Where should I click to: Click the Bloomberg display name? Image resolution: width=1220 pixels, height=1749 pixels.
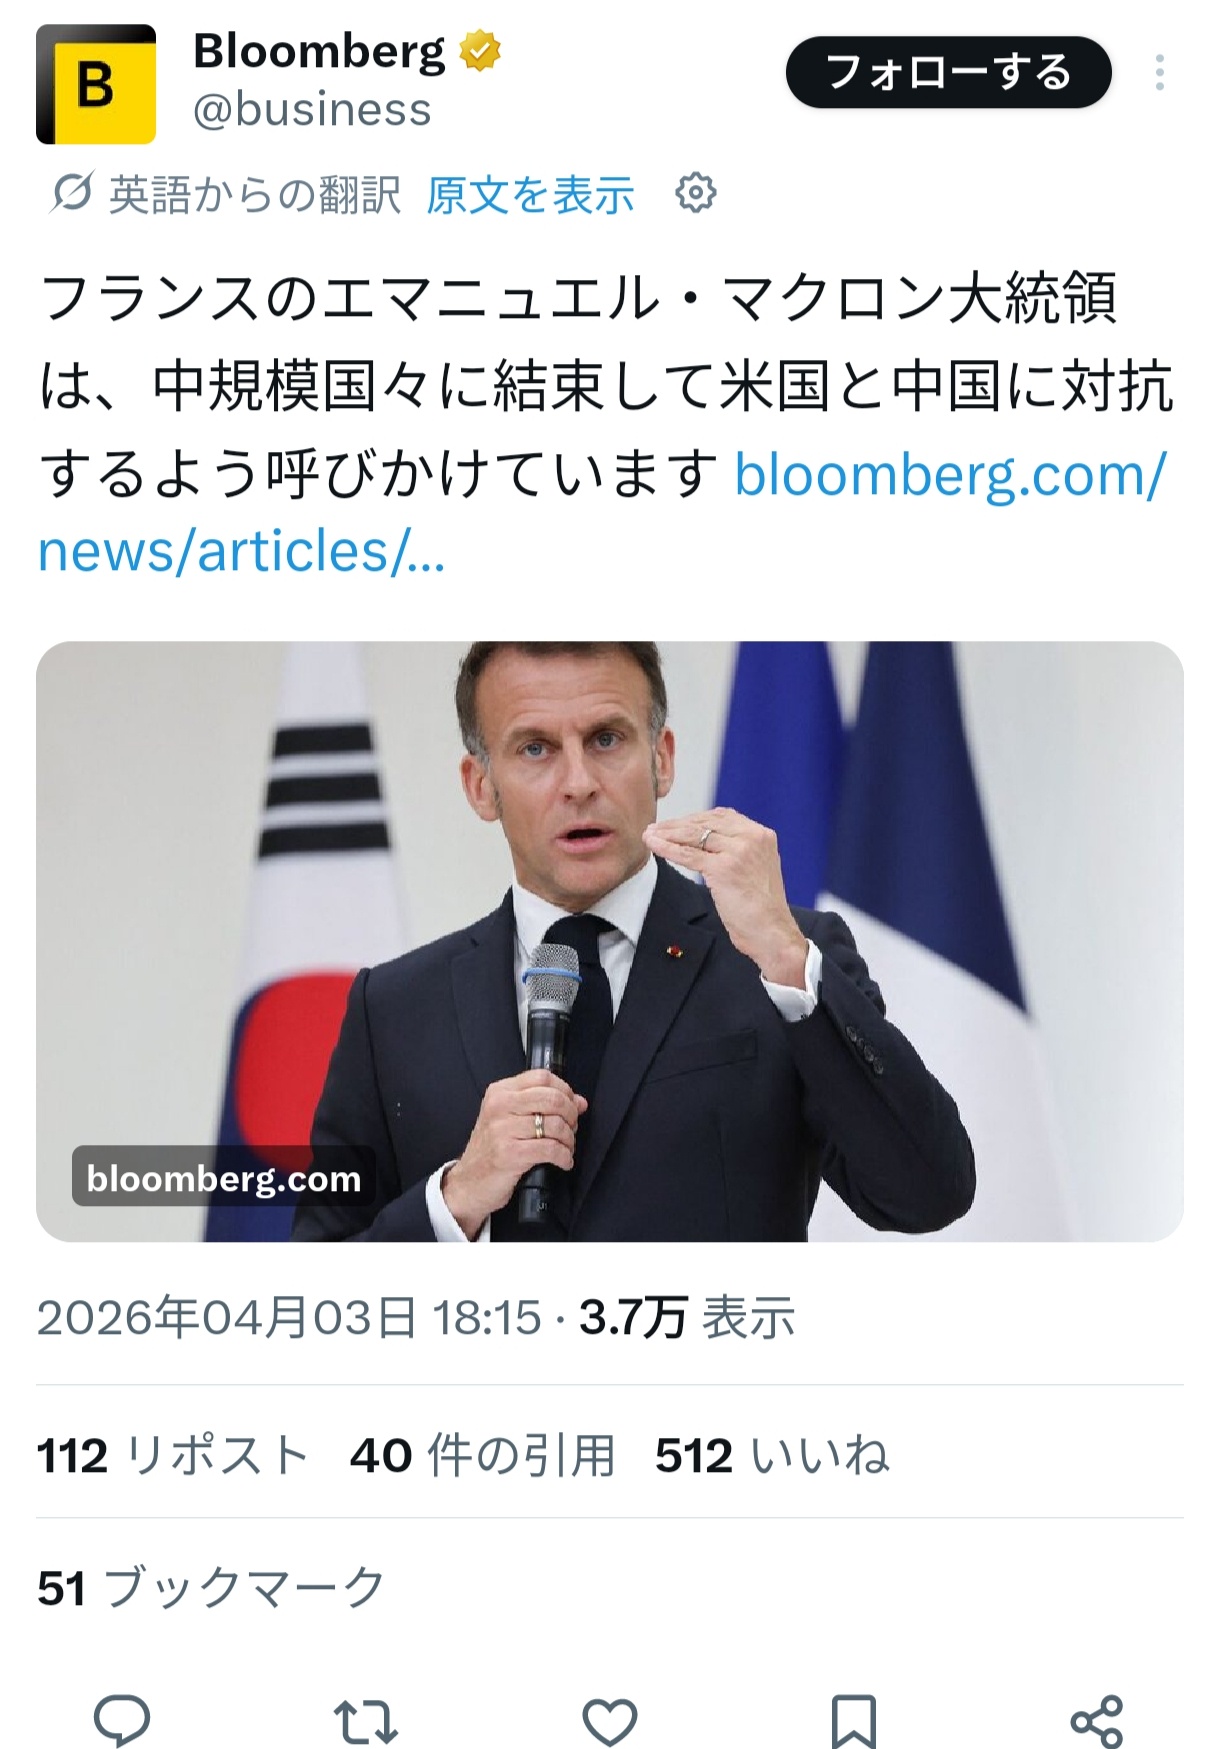pyautogui.click(x=319, y=51)
